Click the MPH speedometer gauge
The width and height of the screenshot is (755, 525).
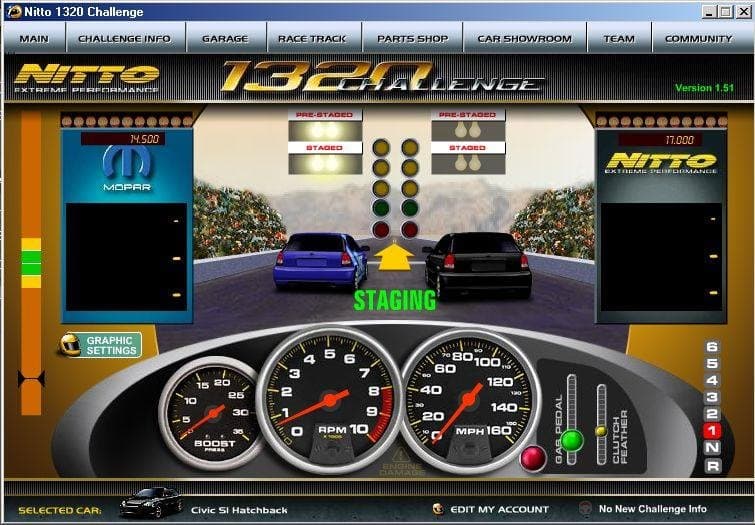pos(468,400)
